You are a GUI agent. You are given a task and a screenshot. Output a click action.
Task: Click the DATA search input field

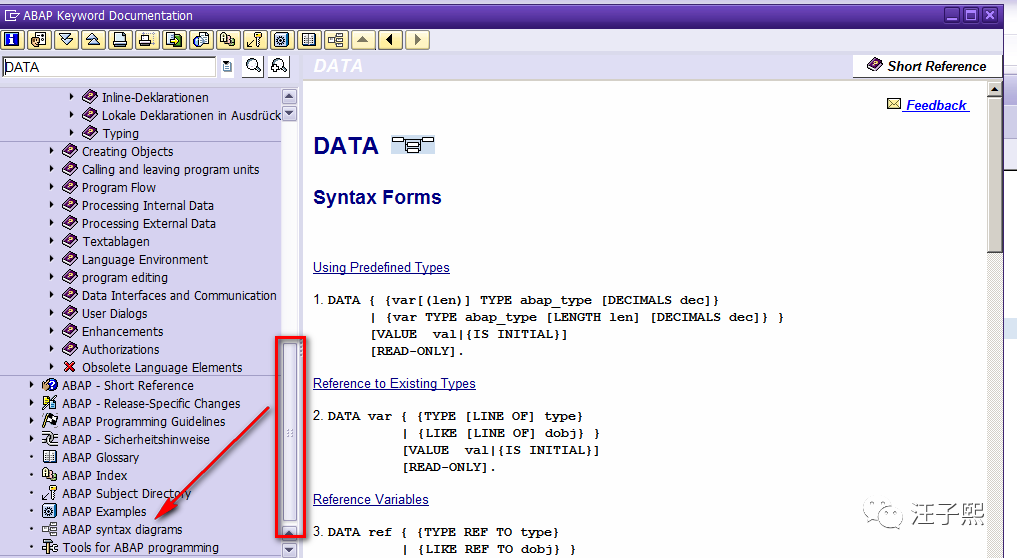109,67
